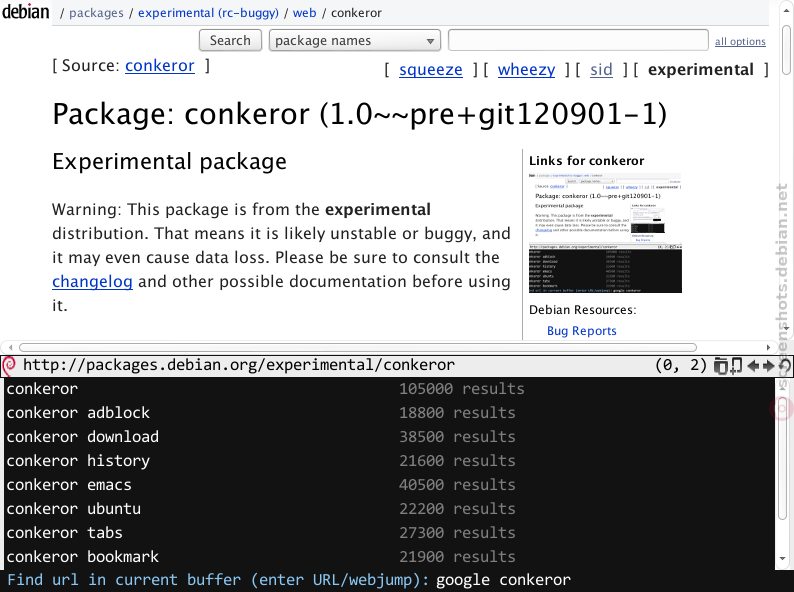Switch to the sid distribution
The image size is (794, 592).
601,69
